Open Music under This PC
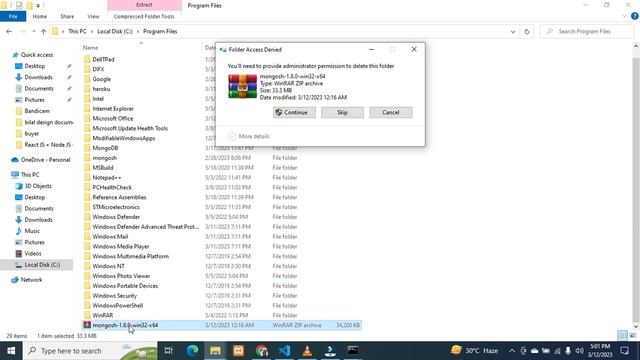 tap(32, 231)
